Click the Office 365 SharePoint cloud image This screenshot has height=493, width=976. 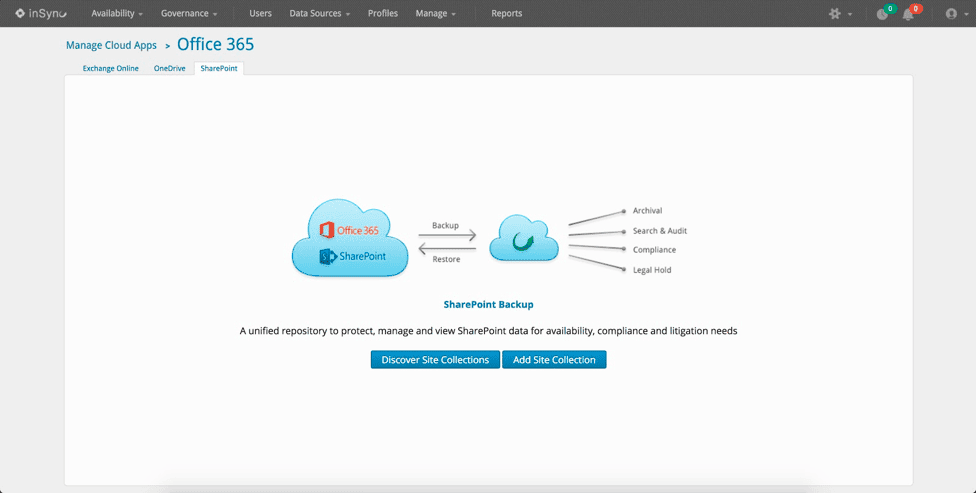pos(349,238)
